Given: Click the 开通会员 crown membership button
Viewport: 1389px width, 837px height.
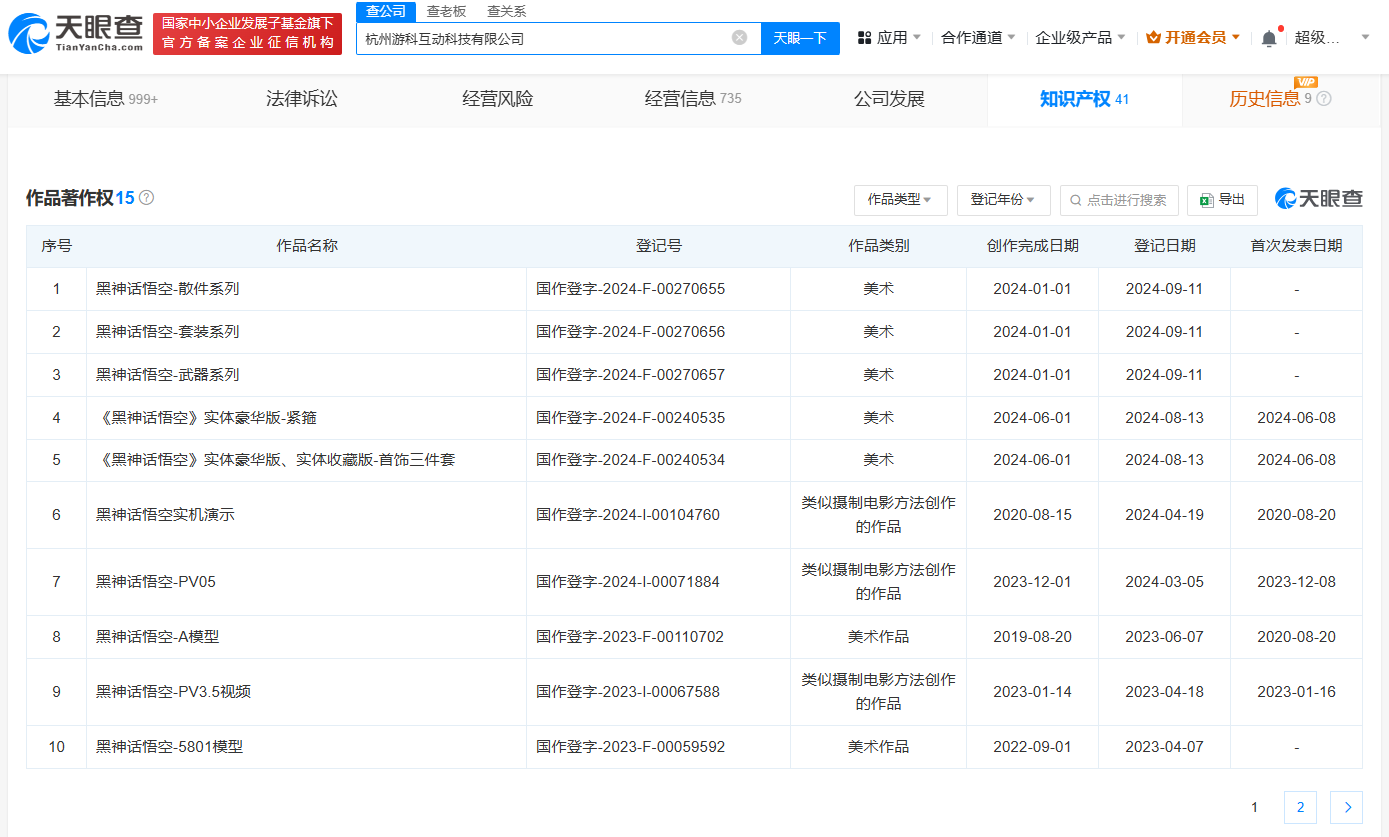Looking at the screenshot, I should point(1192,38).
